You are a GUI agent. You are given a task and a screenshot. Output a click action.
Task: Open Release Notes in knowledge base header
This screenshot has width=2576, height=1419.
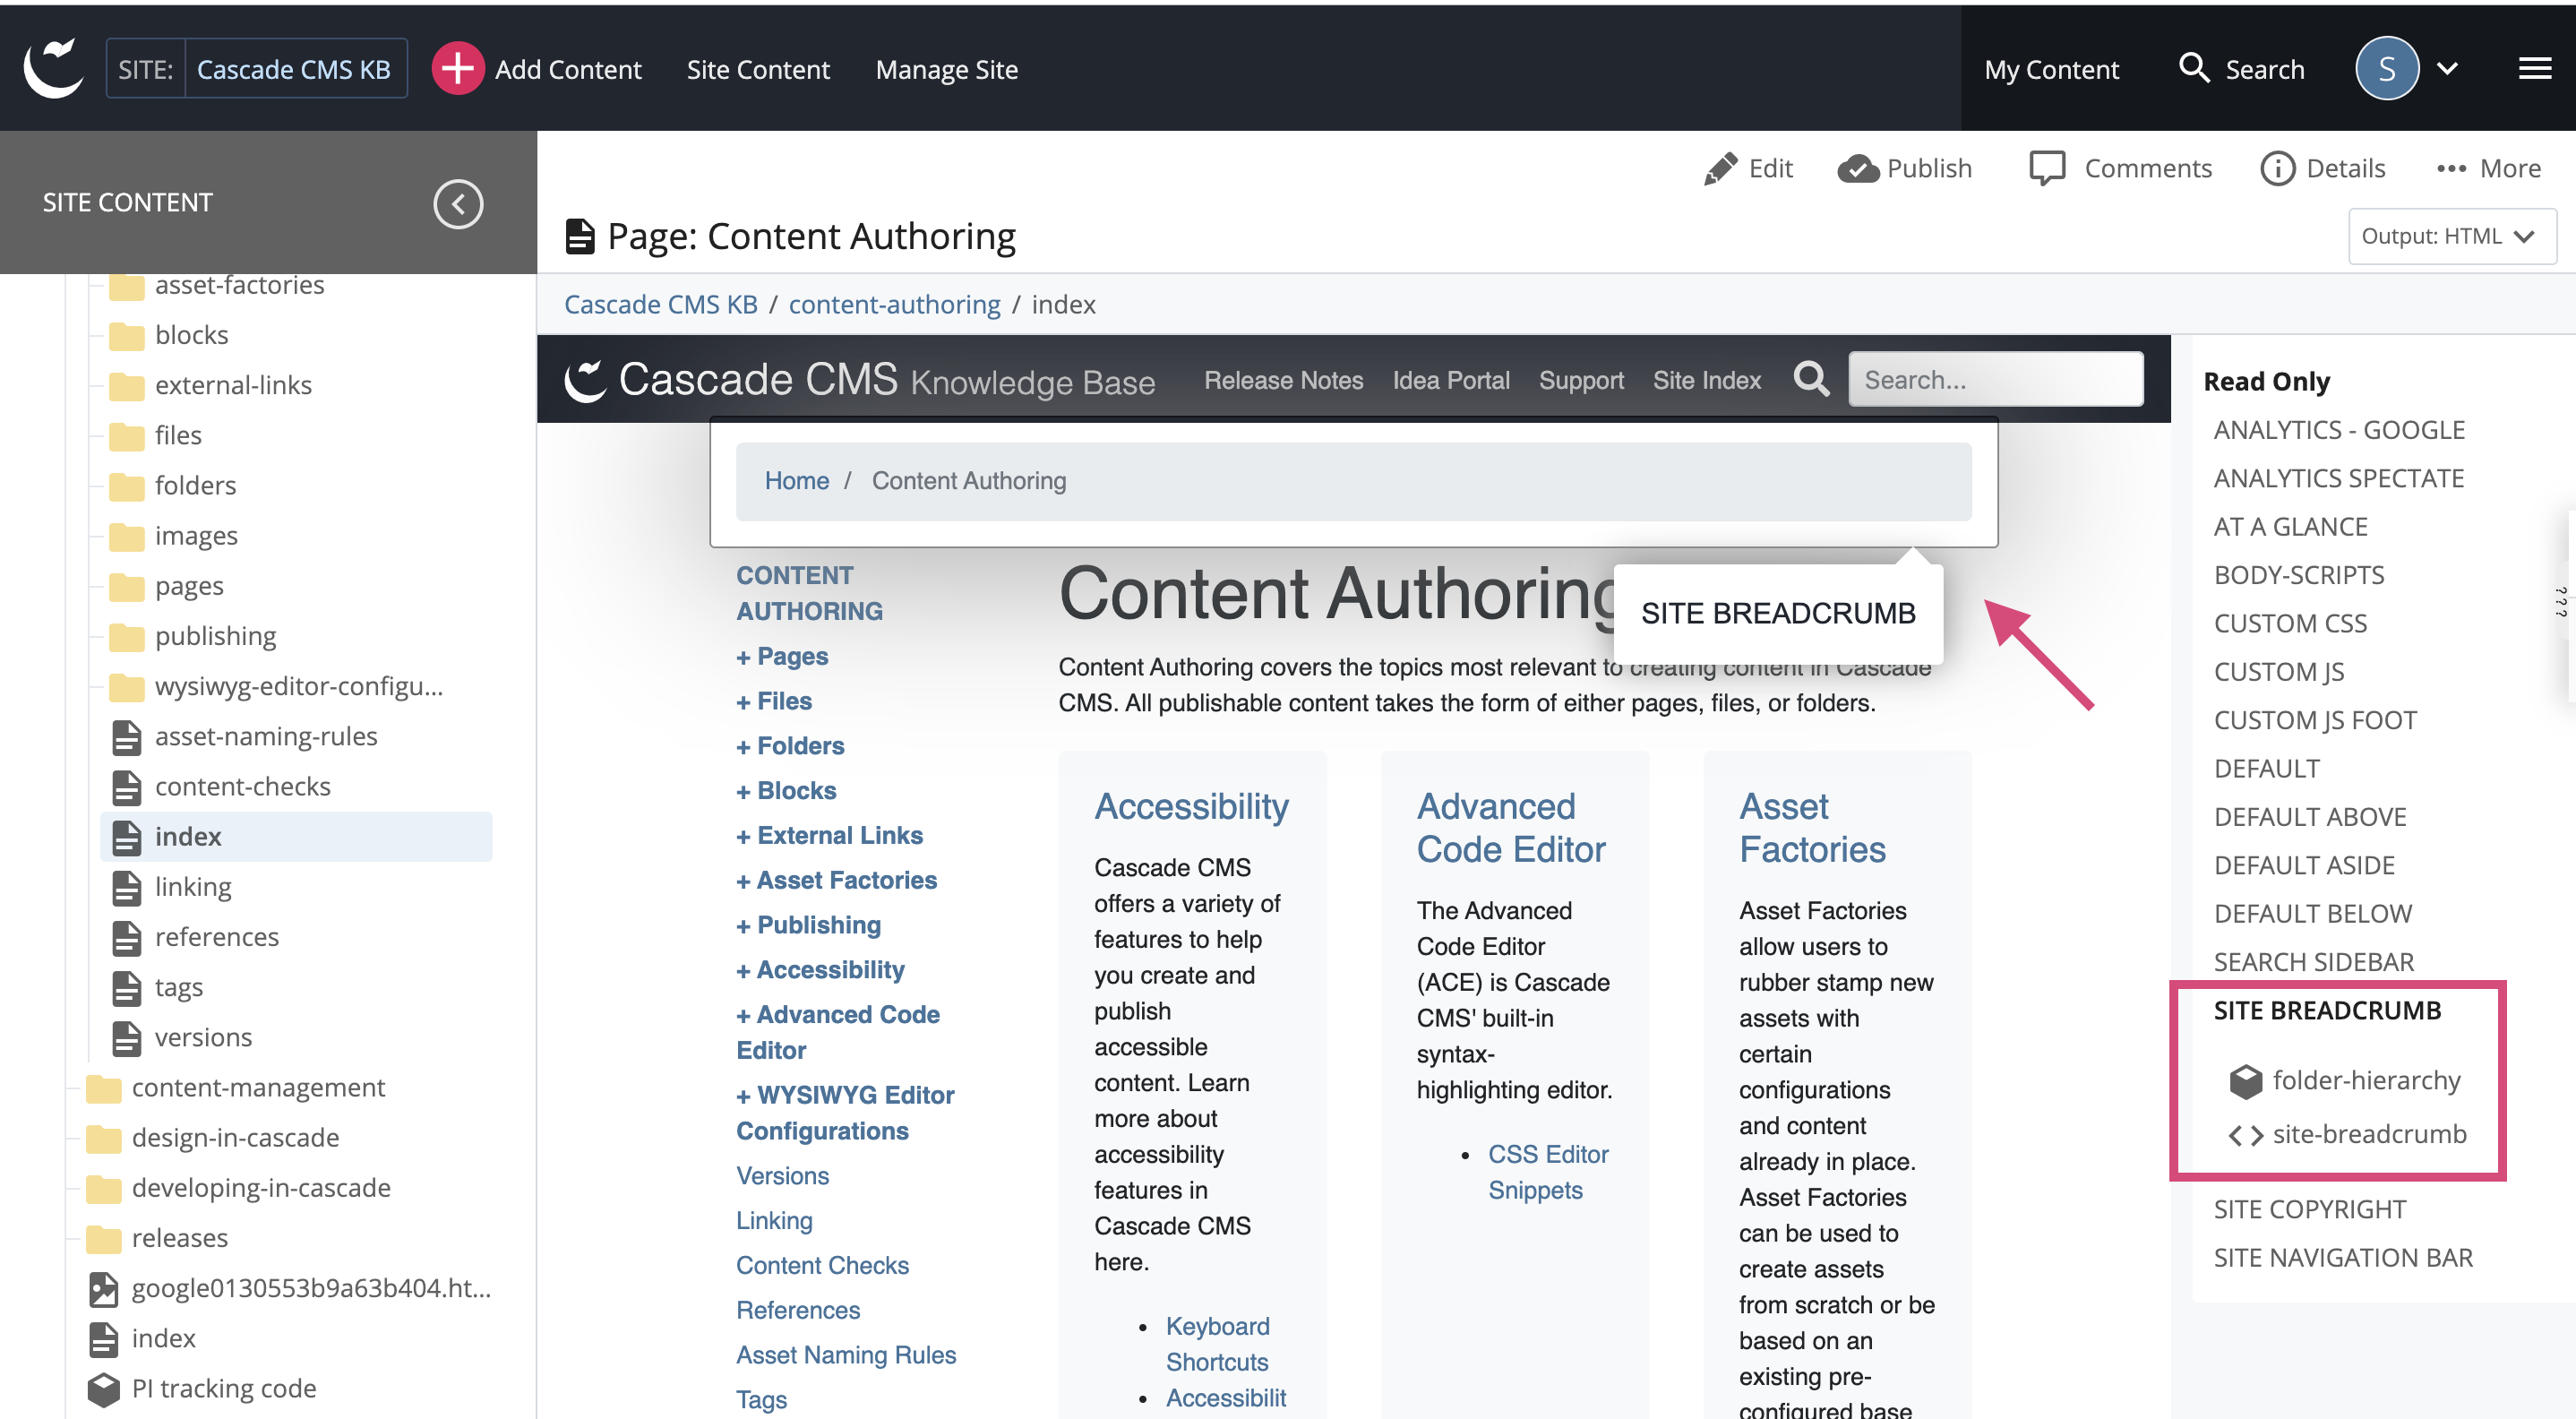pos(1283,380)
